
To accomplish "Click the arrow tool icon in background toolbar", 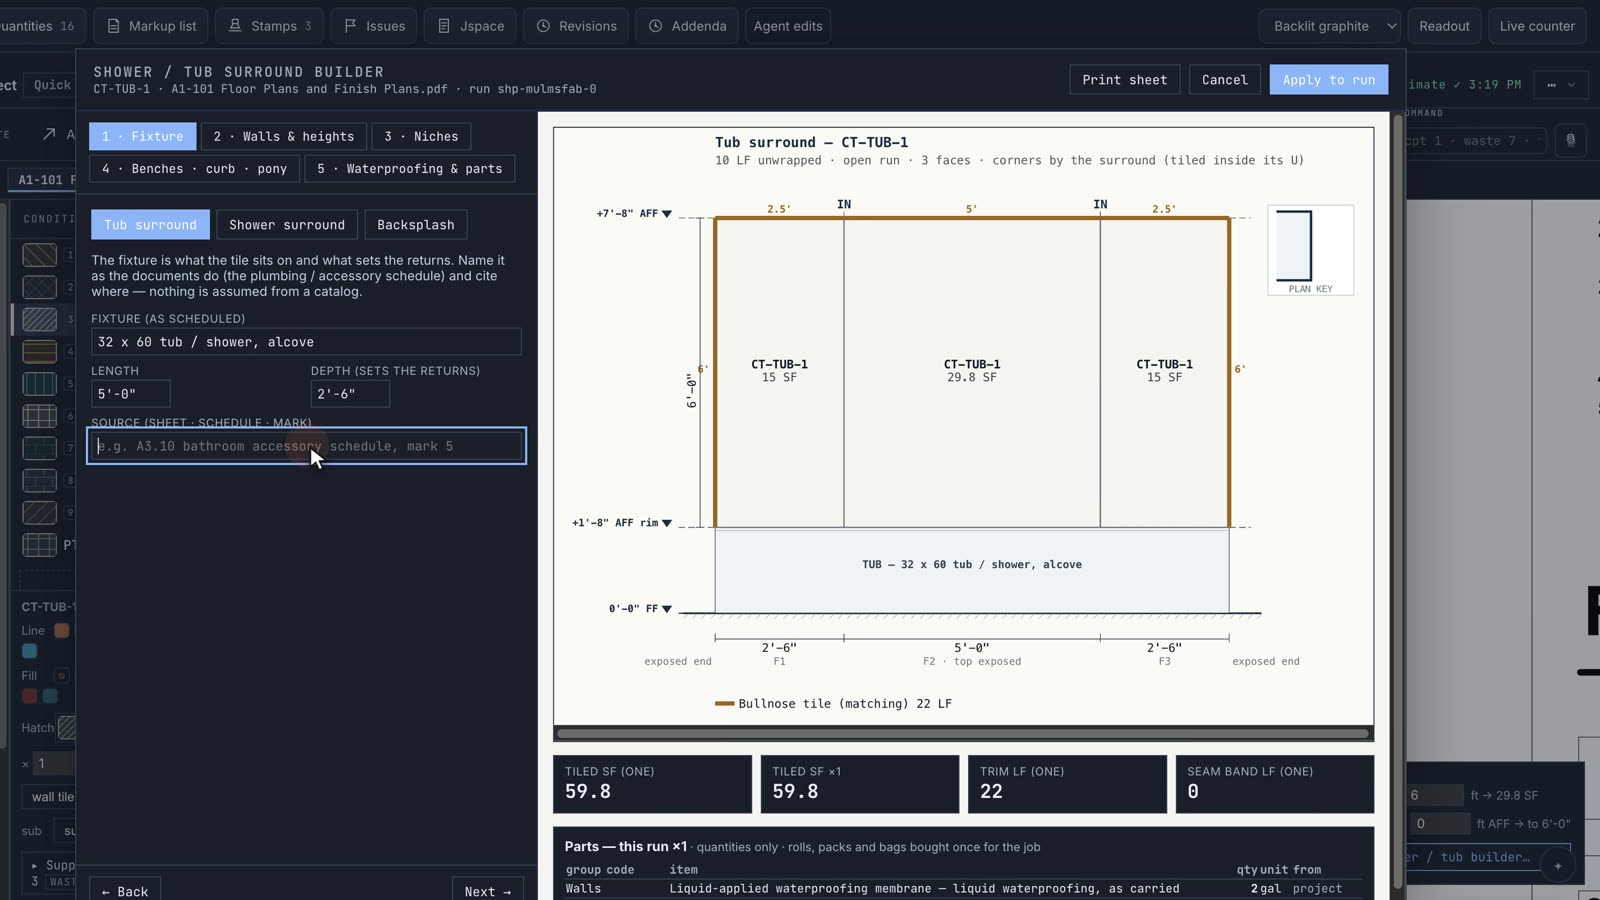I will (49, 134).
